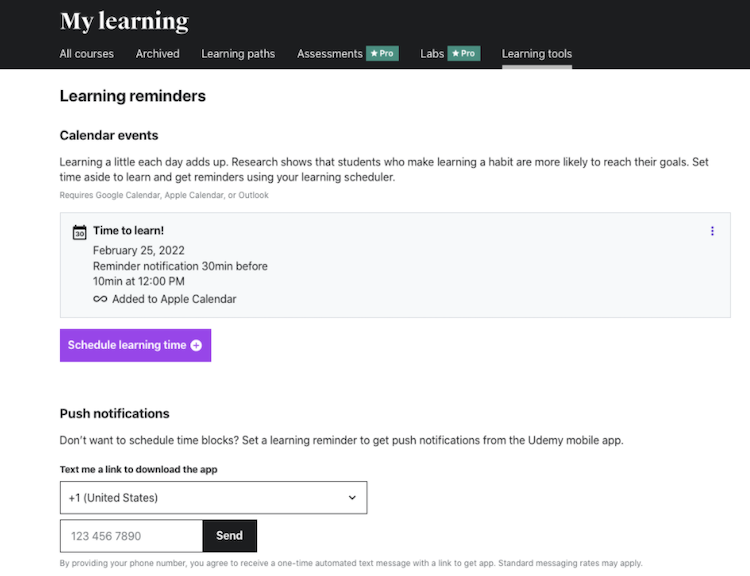
Task: Click the Added to Apple Calendar text
Action: coord(174,299)
